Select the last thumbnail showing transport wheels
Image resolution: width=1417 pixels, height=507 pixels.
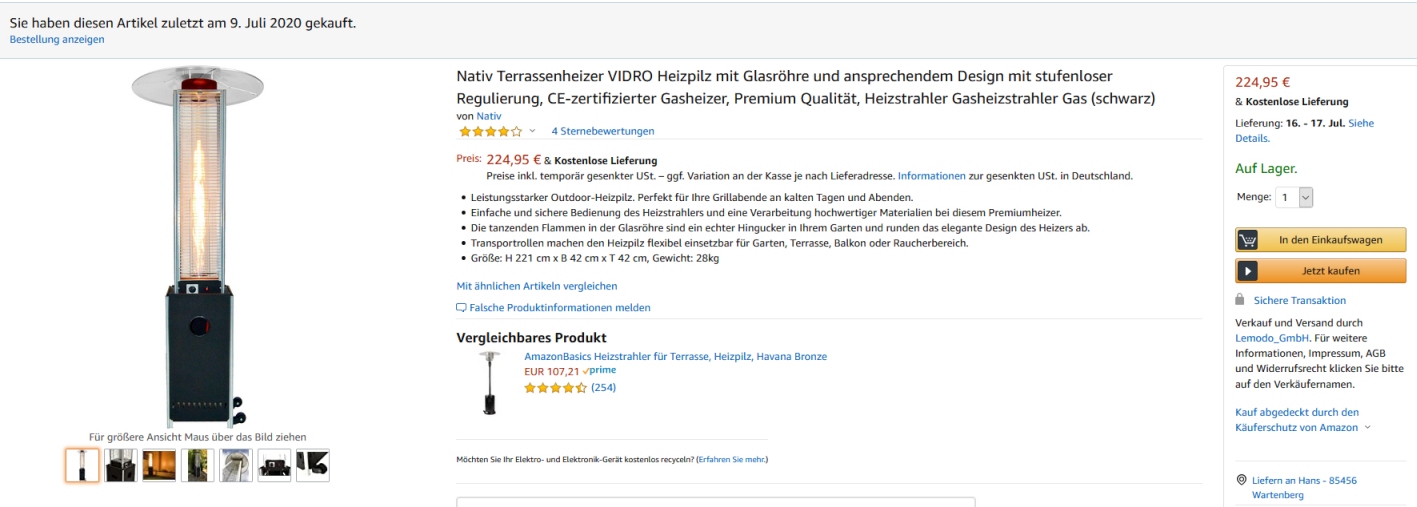313,465
